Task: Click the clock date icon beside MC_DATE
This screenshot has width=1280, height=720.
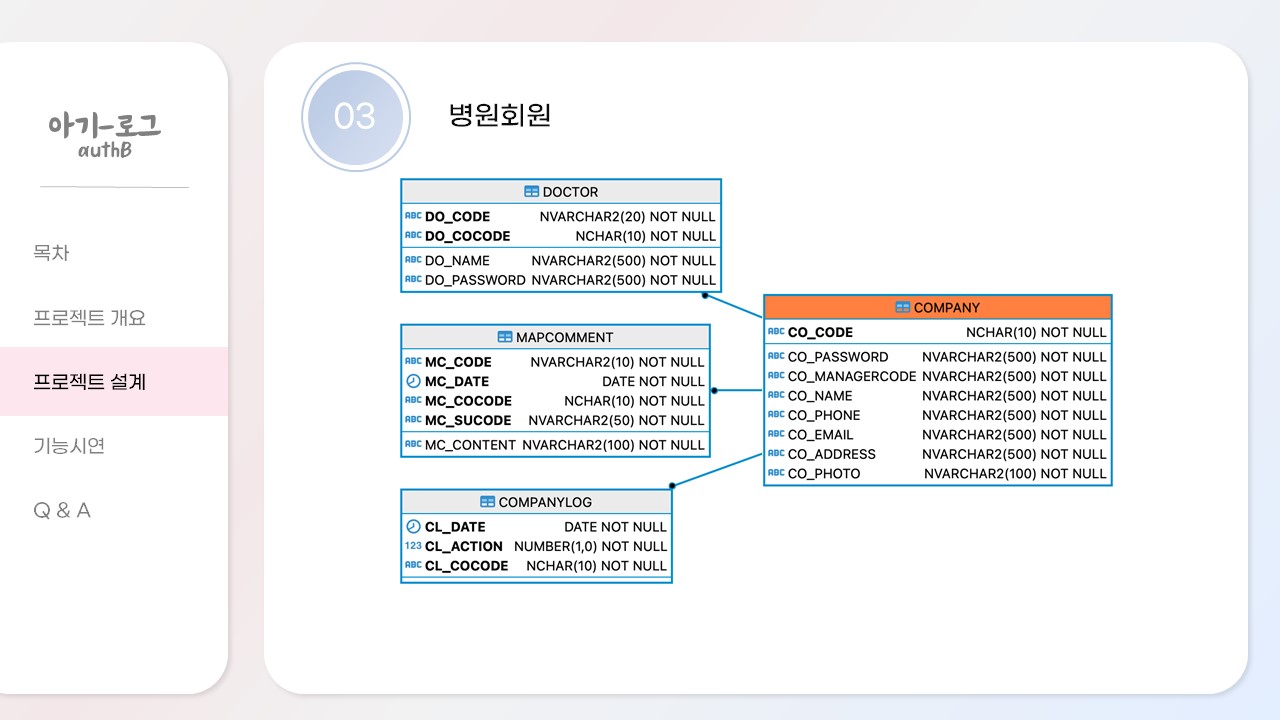Action: 413,381
